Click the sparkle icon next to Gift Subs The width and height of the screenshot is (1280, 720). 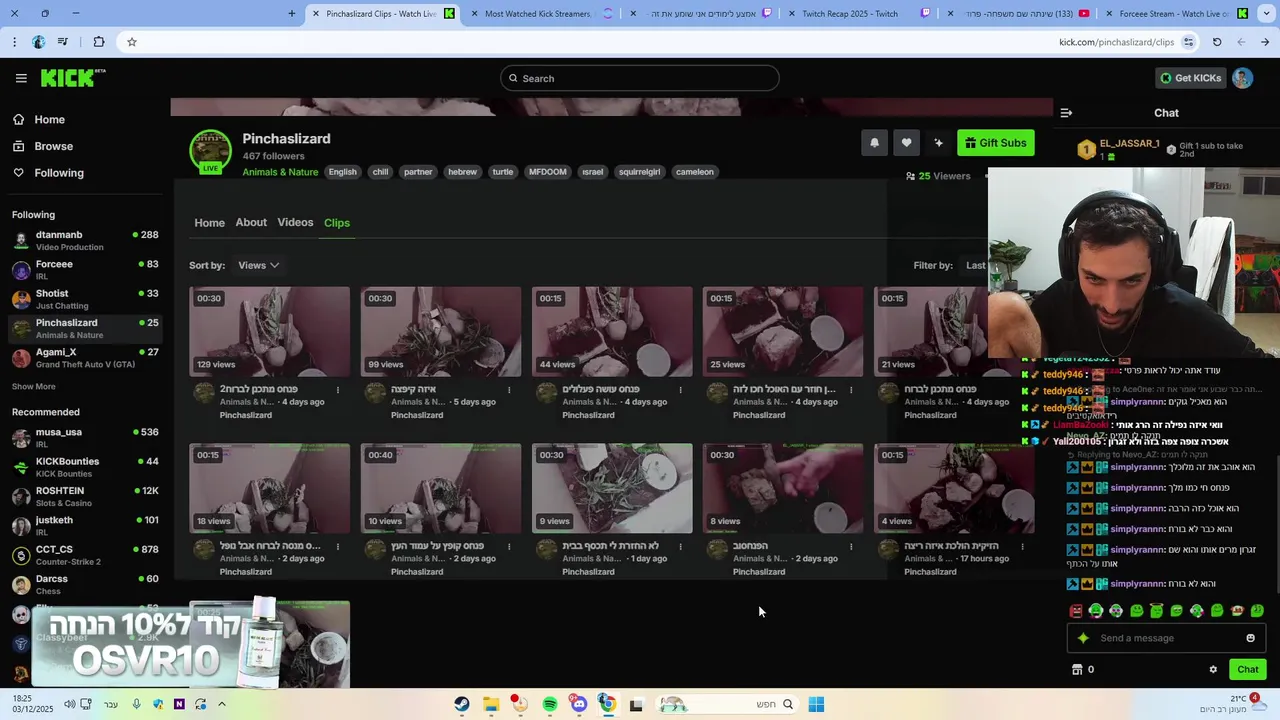938,143
